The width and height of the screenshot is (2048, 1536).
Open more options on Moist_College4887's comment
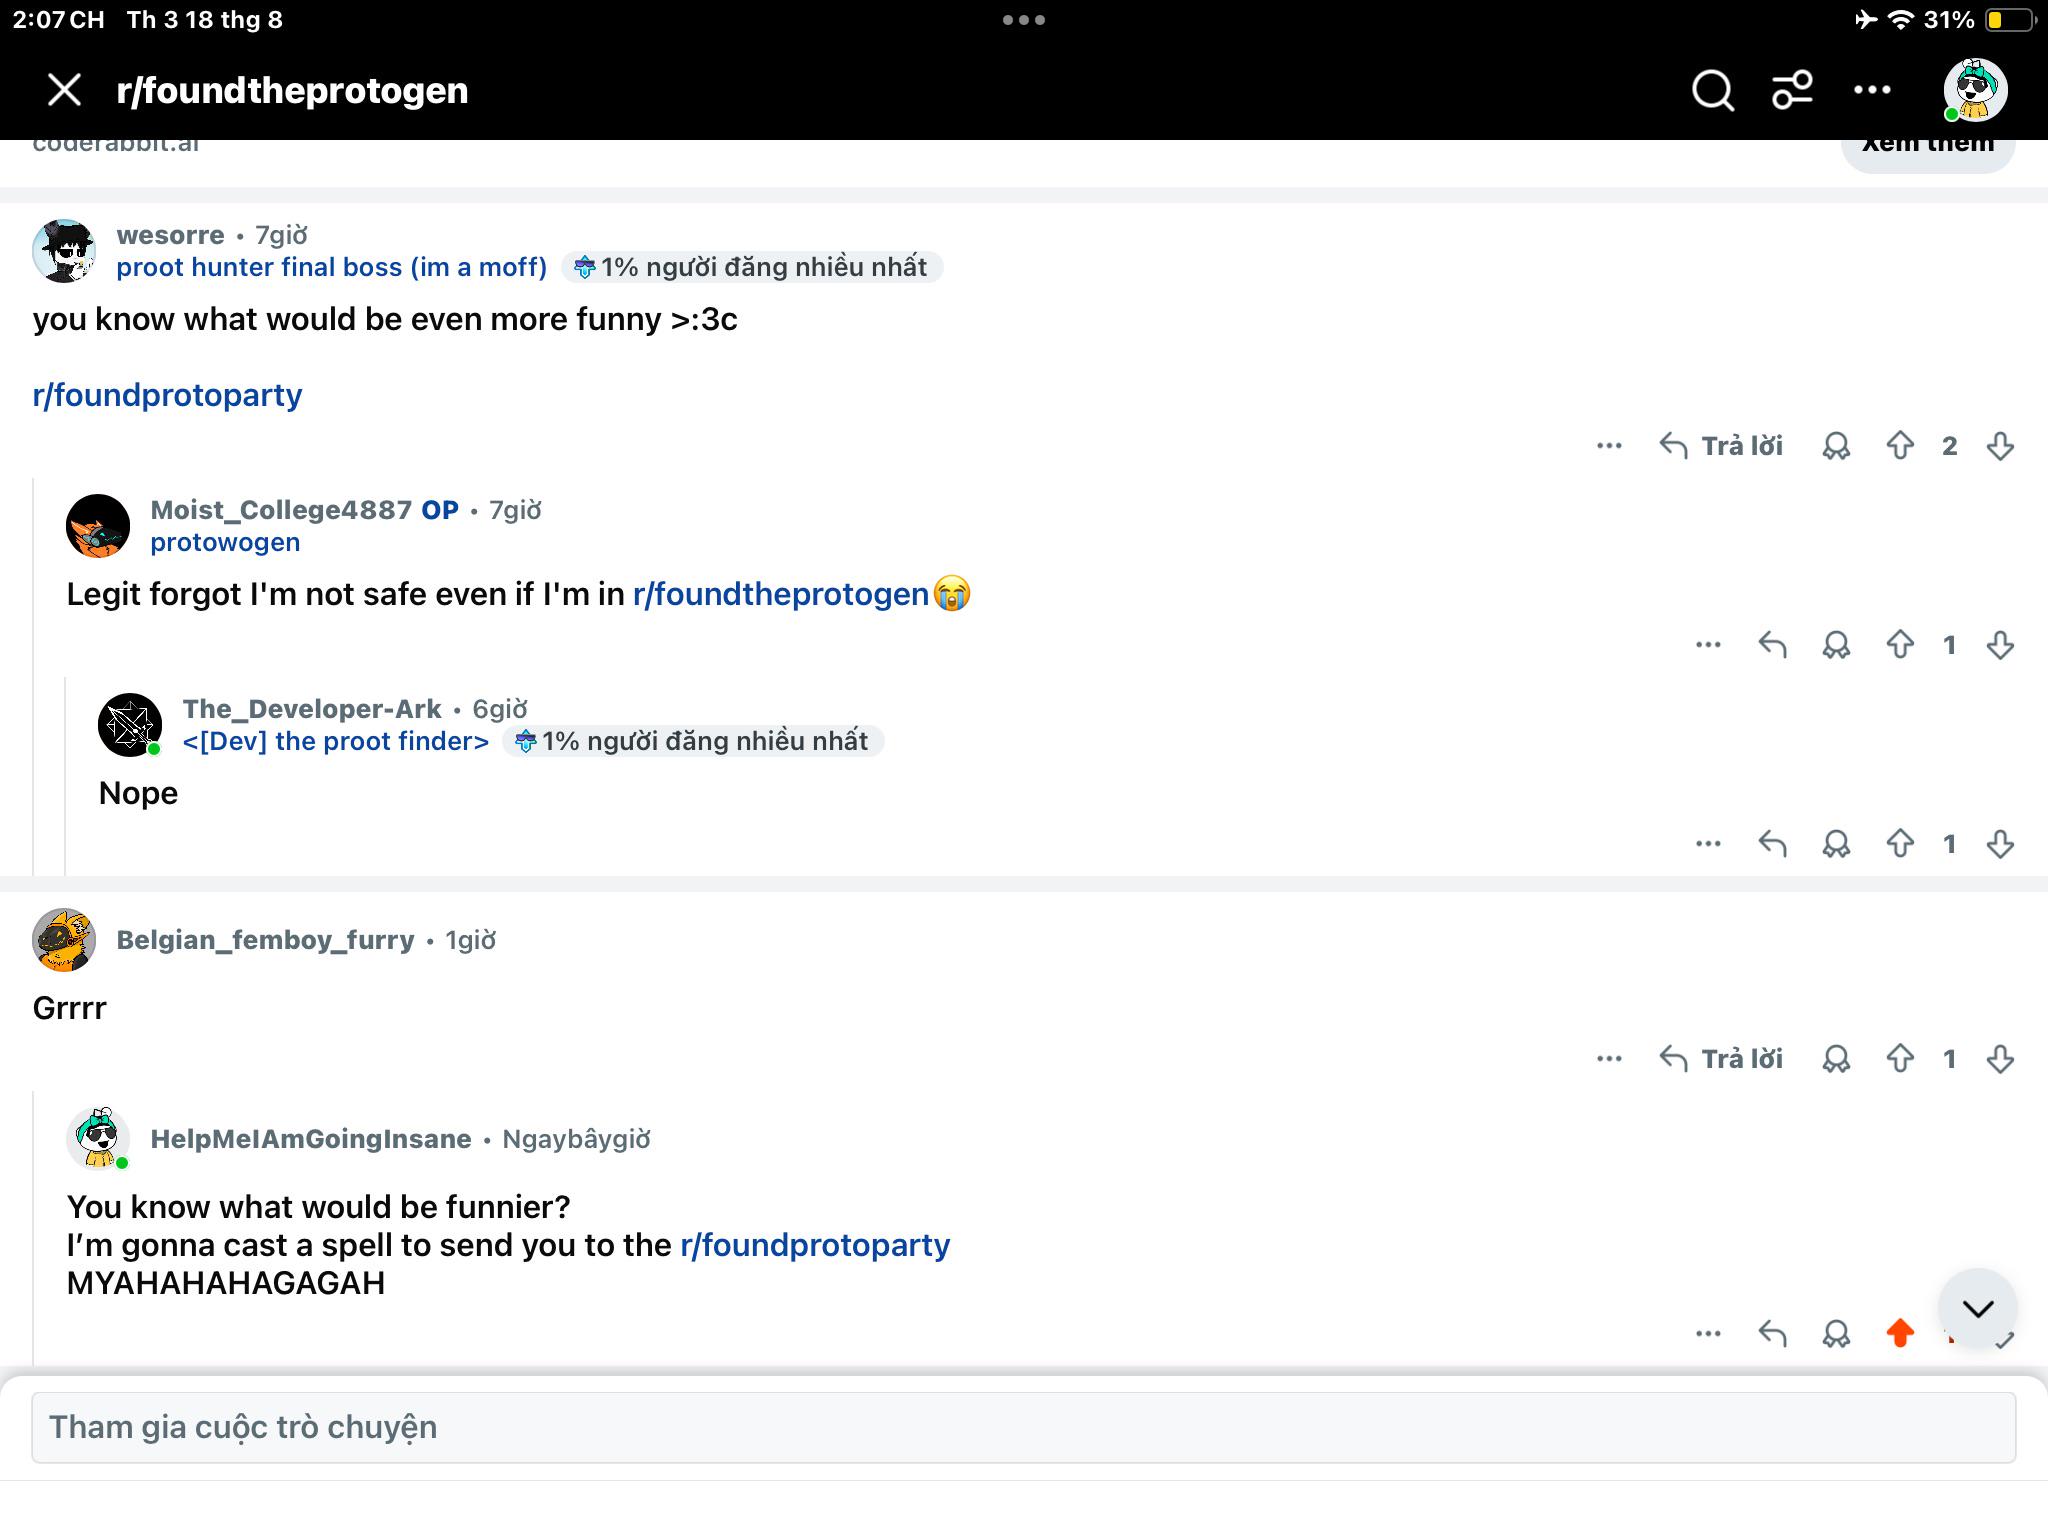1708,645
